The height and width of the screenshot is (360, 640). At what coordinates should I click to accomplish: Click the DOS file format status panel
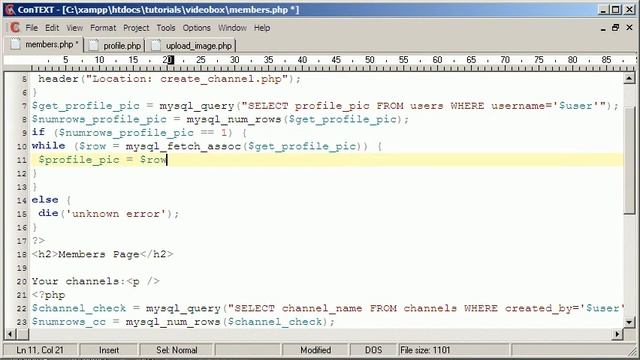[373, 350]
